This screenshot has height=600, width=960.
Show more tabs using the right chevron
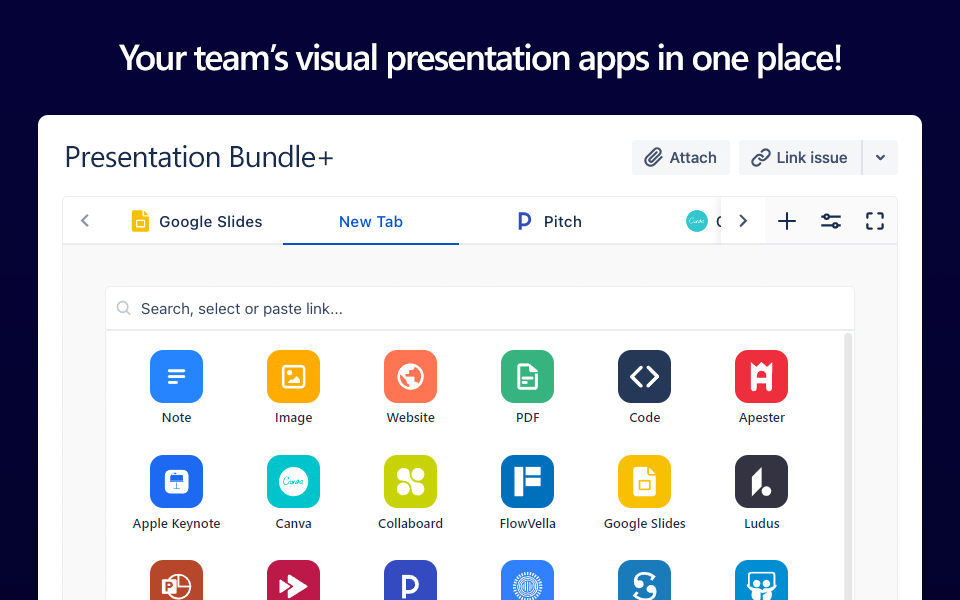point(743,221)
